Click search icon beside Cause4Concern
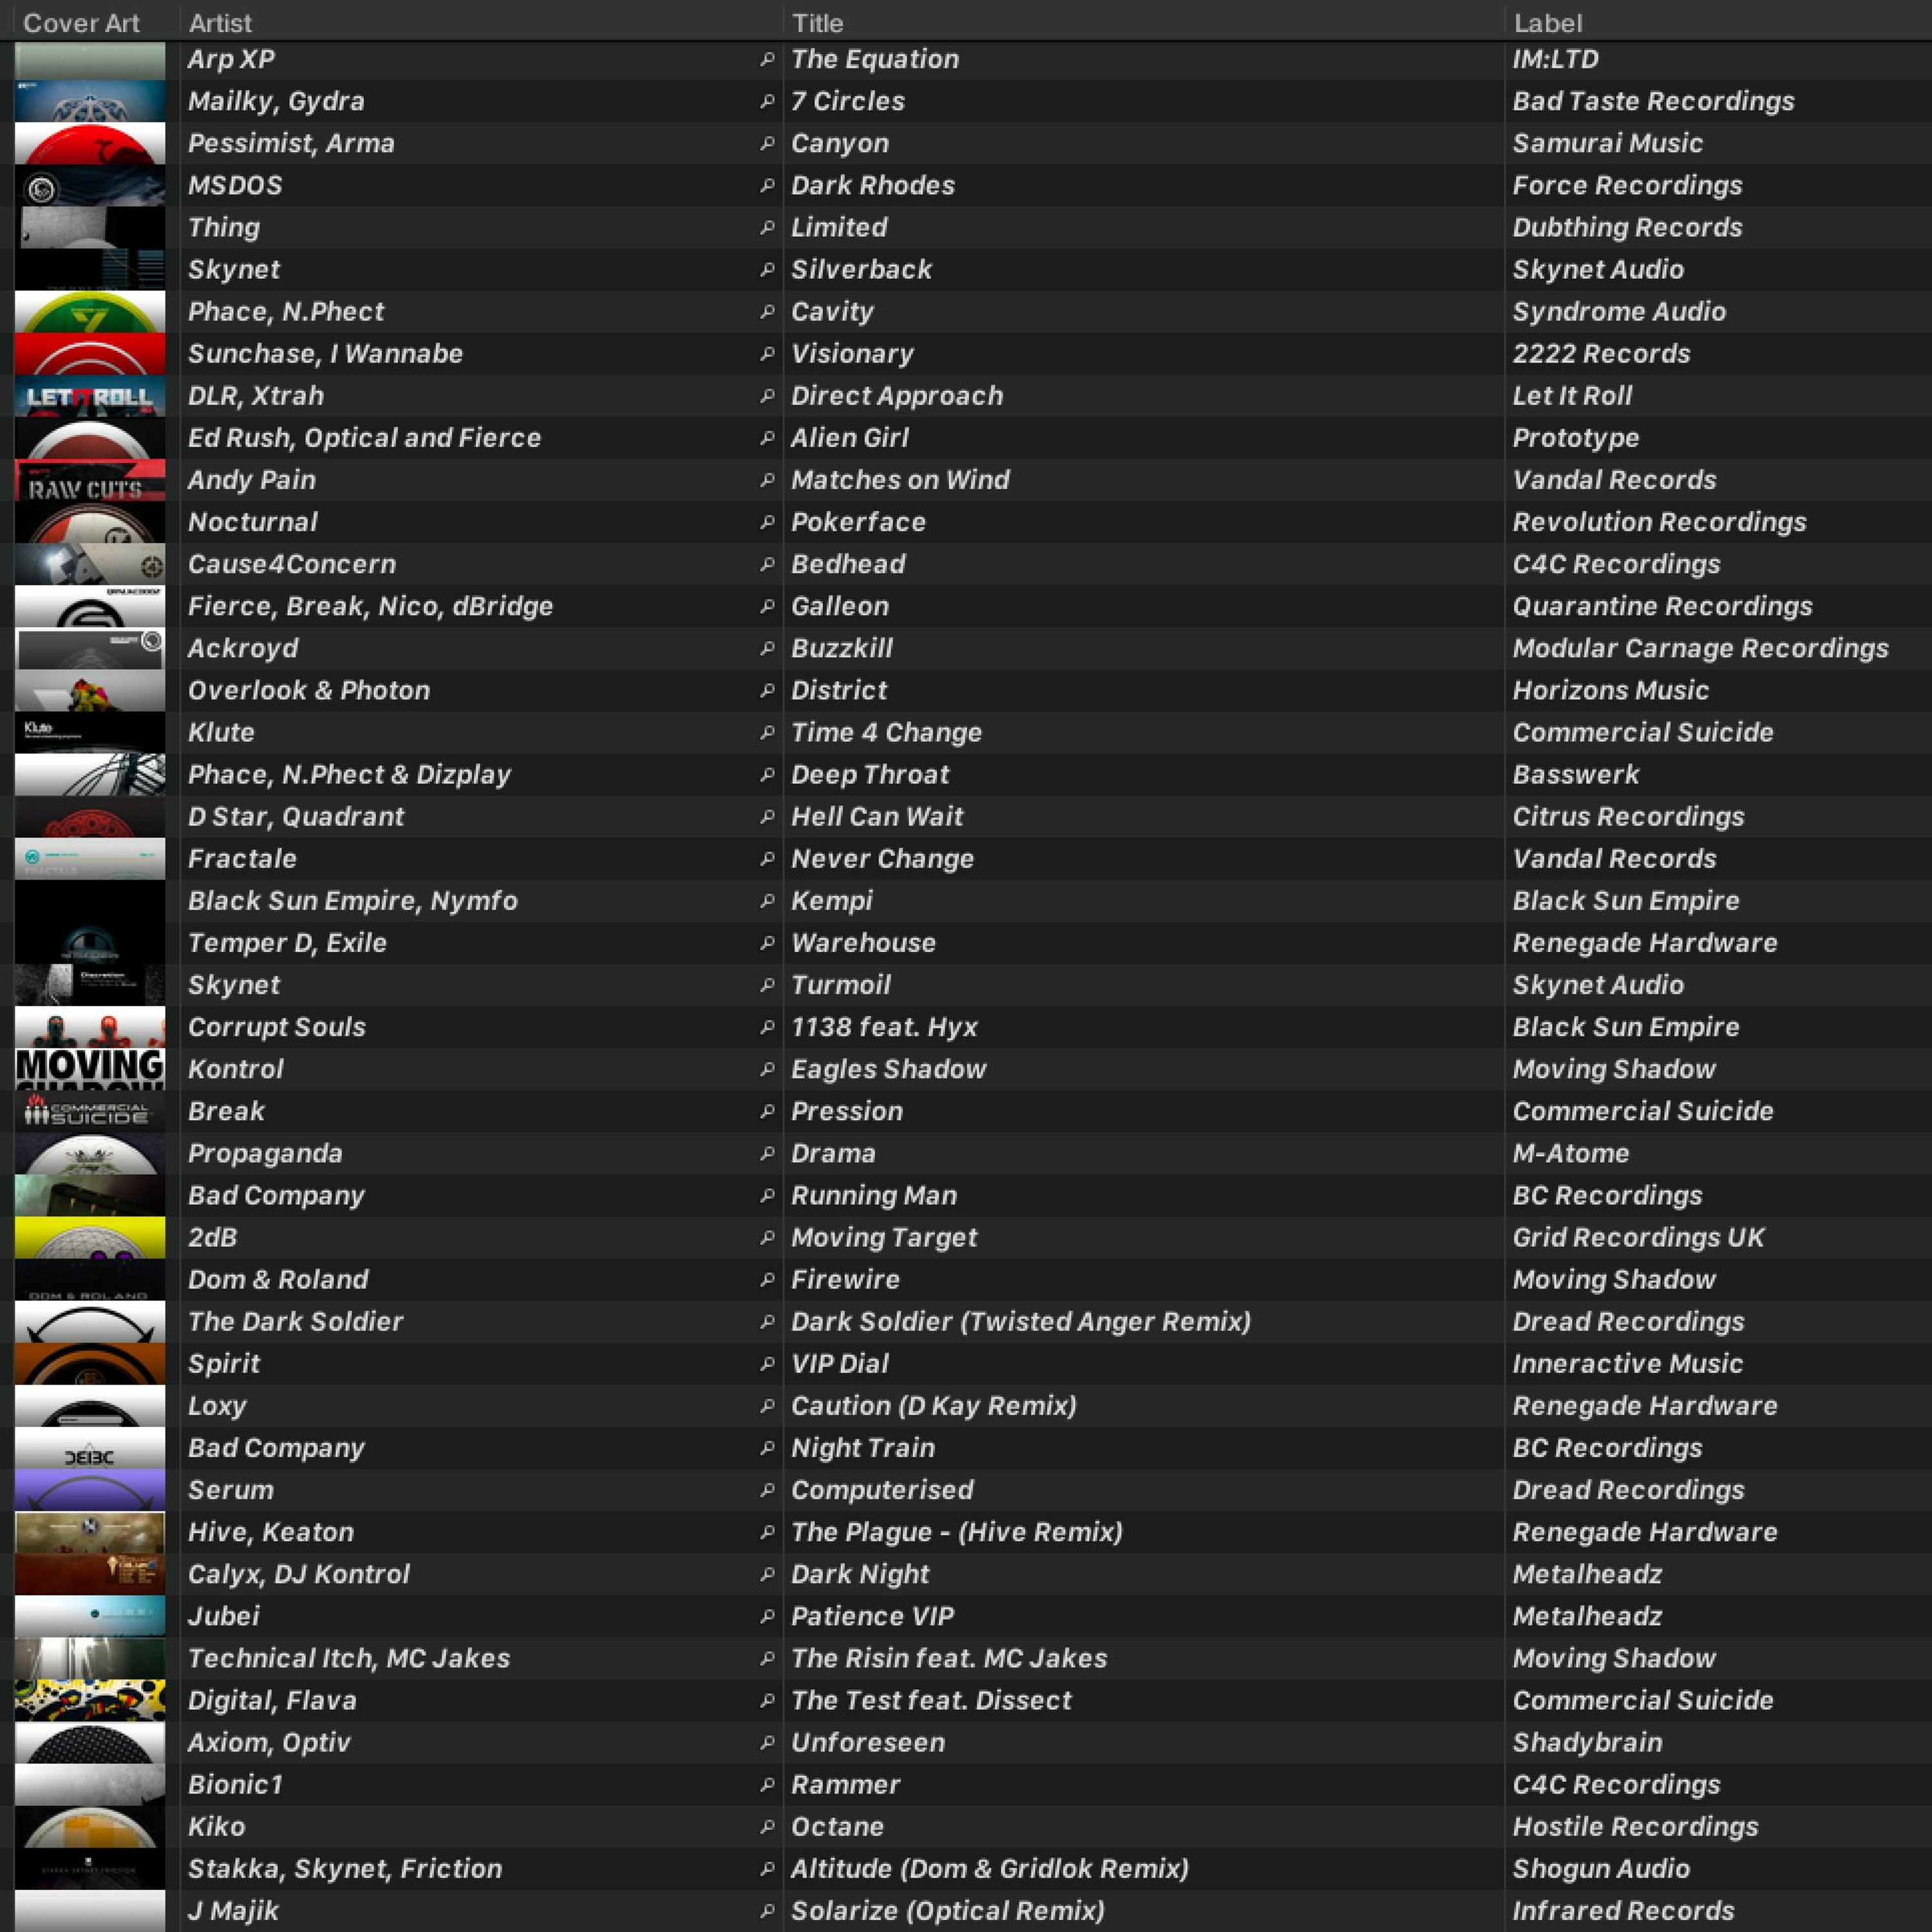Image resolution: width=1932 pixels, height=1932 pixels. 767,565
